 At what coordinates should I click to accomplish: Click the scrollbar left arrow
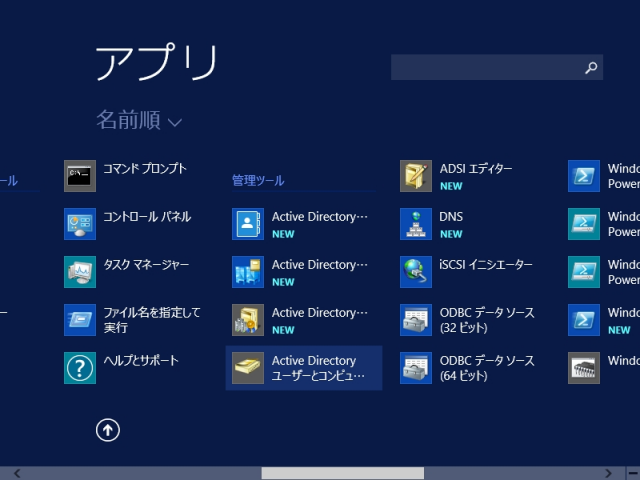coord(16,473)
